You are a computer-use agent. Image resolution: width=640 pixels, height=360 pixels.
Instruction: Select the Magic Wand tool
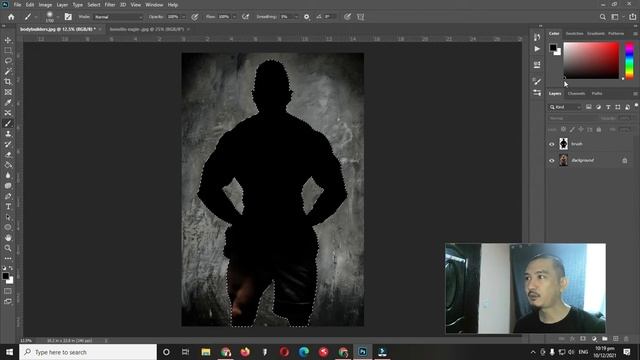[8, 71]
